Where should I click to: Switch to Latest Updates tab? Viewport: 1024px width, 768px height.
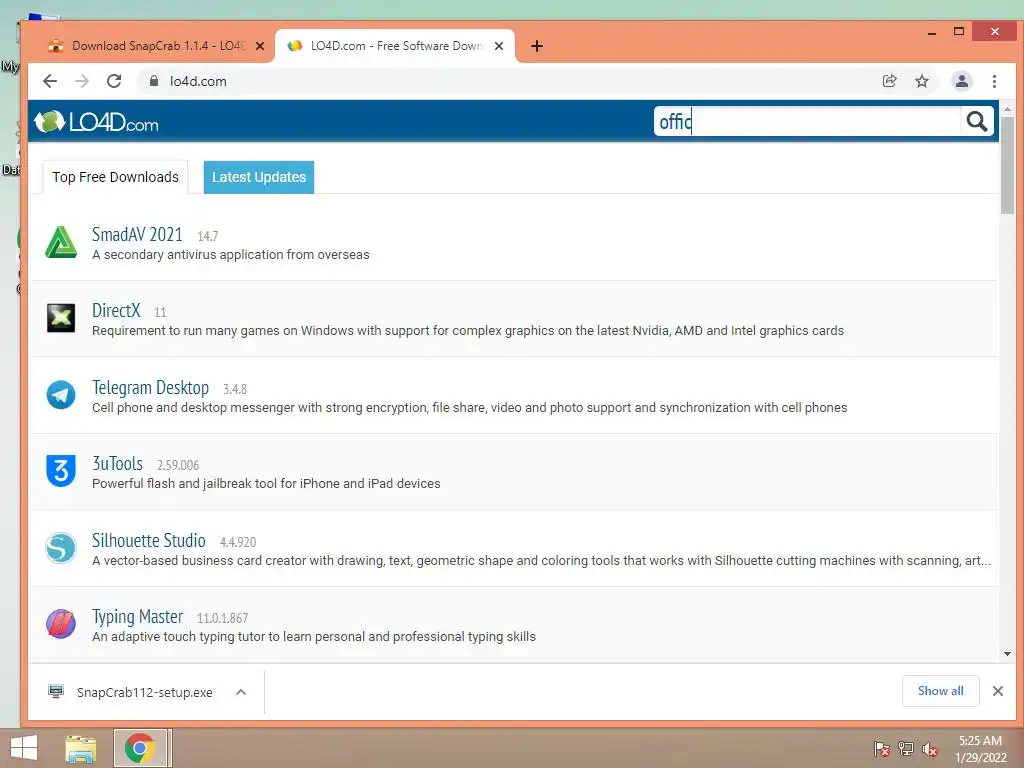[259, 177]
